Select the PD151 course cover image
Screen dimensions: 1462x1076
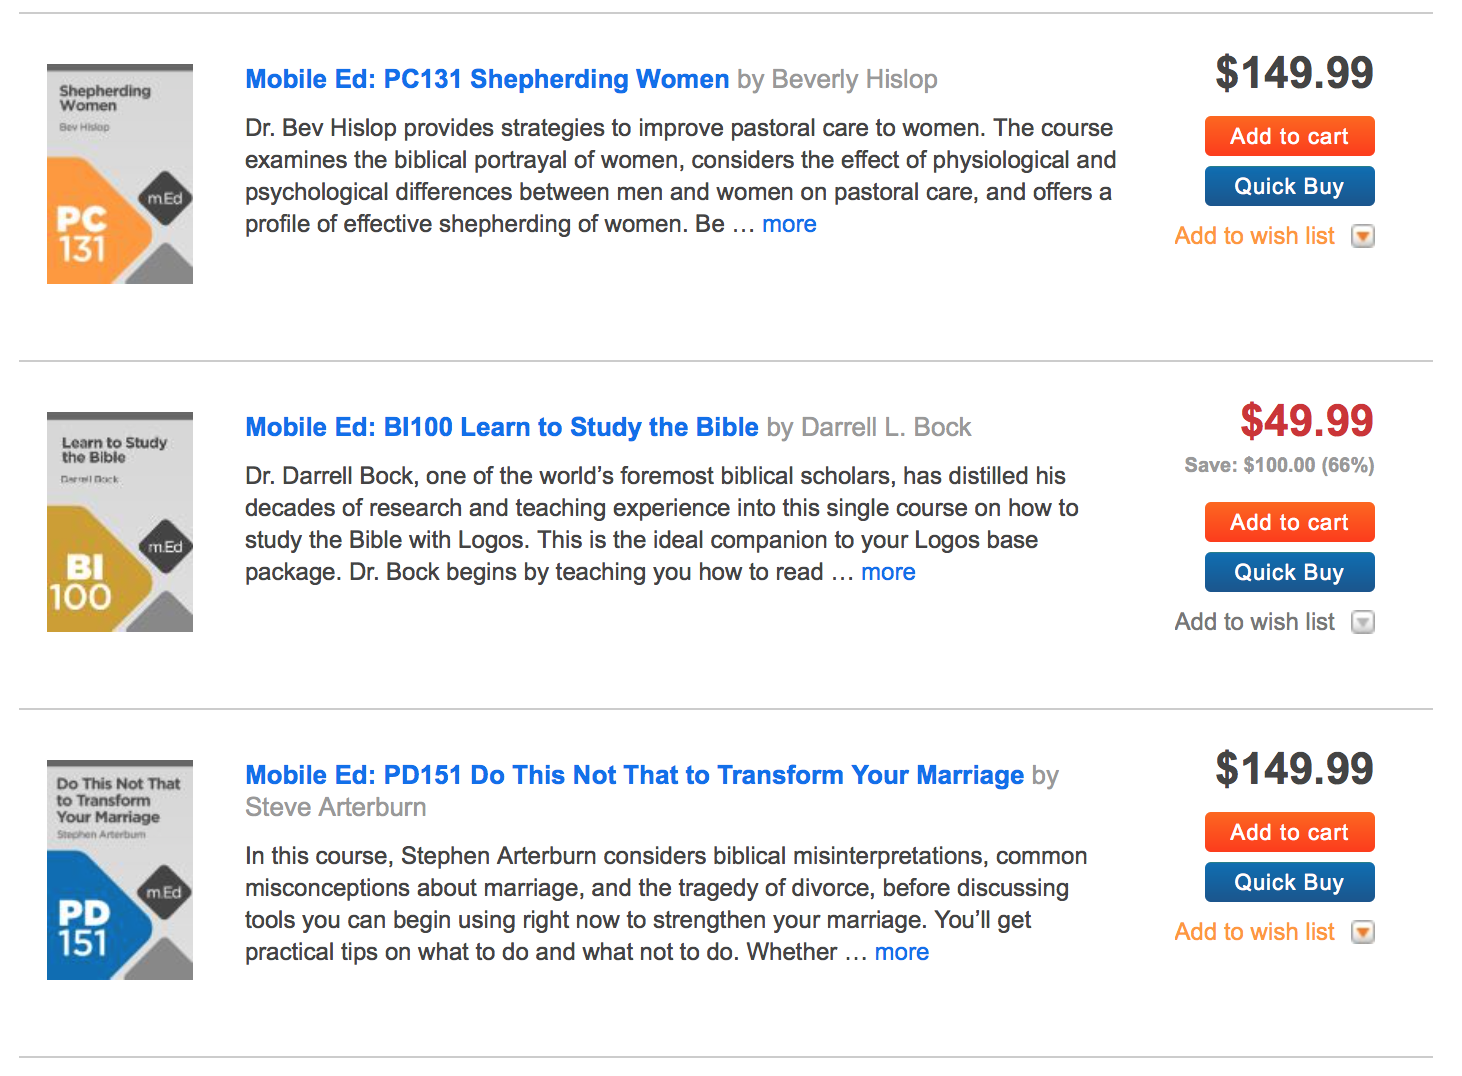click(120, 870)
